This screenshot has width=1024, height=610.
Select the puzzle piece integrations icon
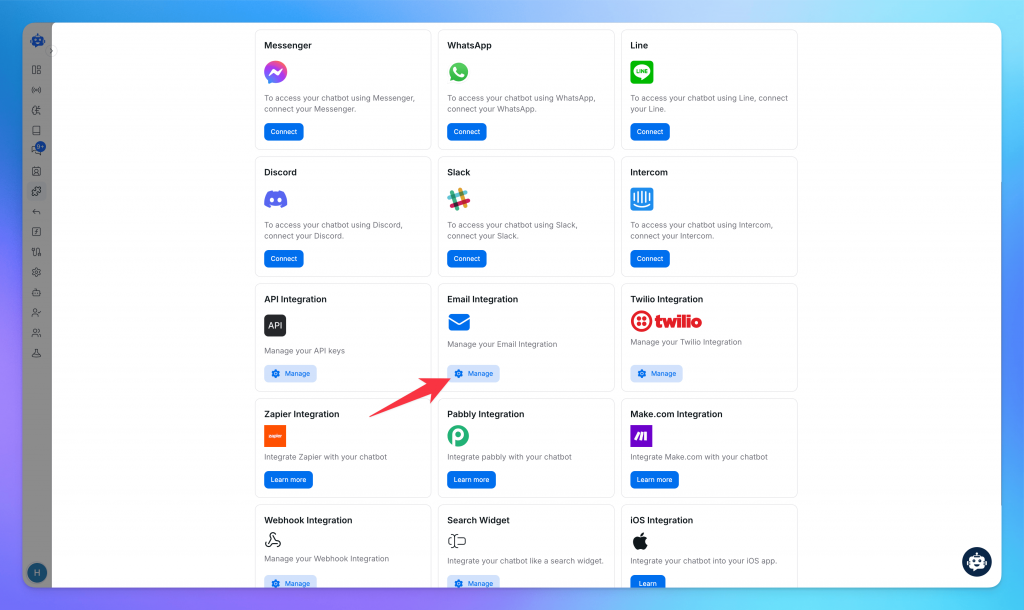coord(37,191)
